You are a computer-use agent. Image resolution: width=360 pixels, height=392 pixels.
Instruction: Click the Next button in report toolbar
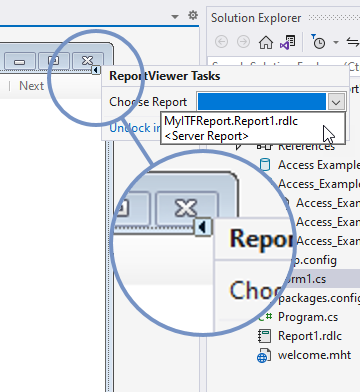tap(31, 86)
